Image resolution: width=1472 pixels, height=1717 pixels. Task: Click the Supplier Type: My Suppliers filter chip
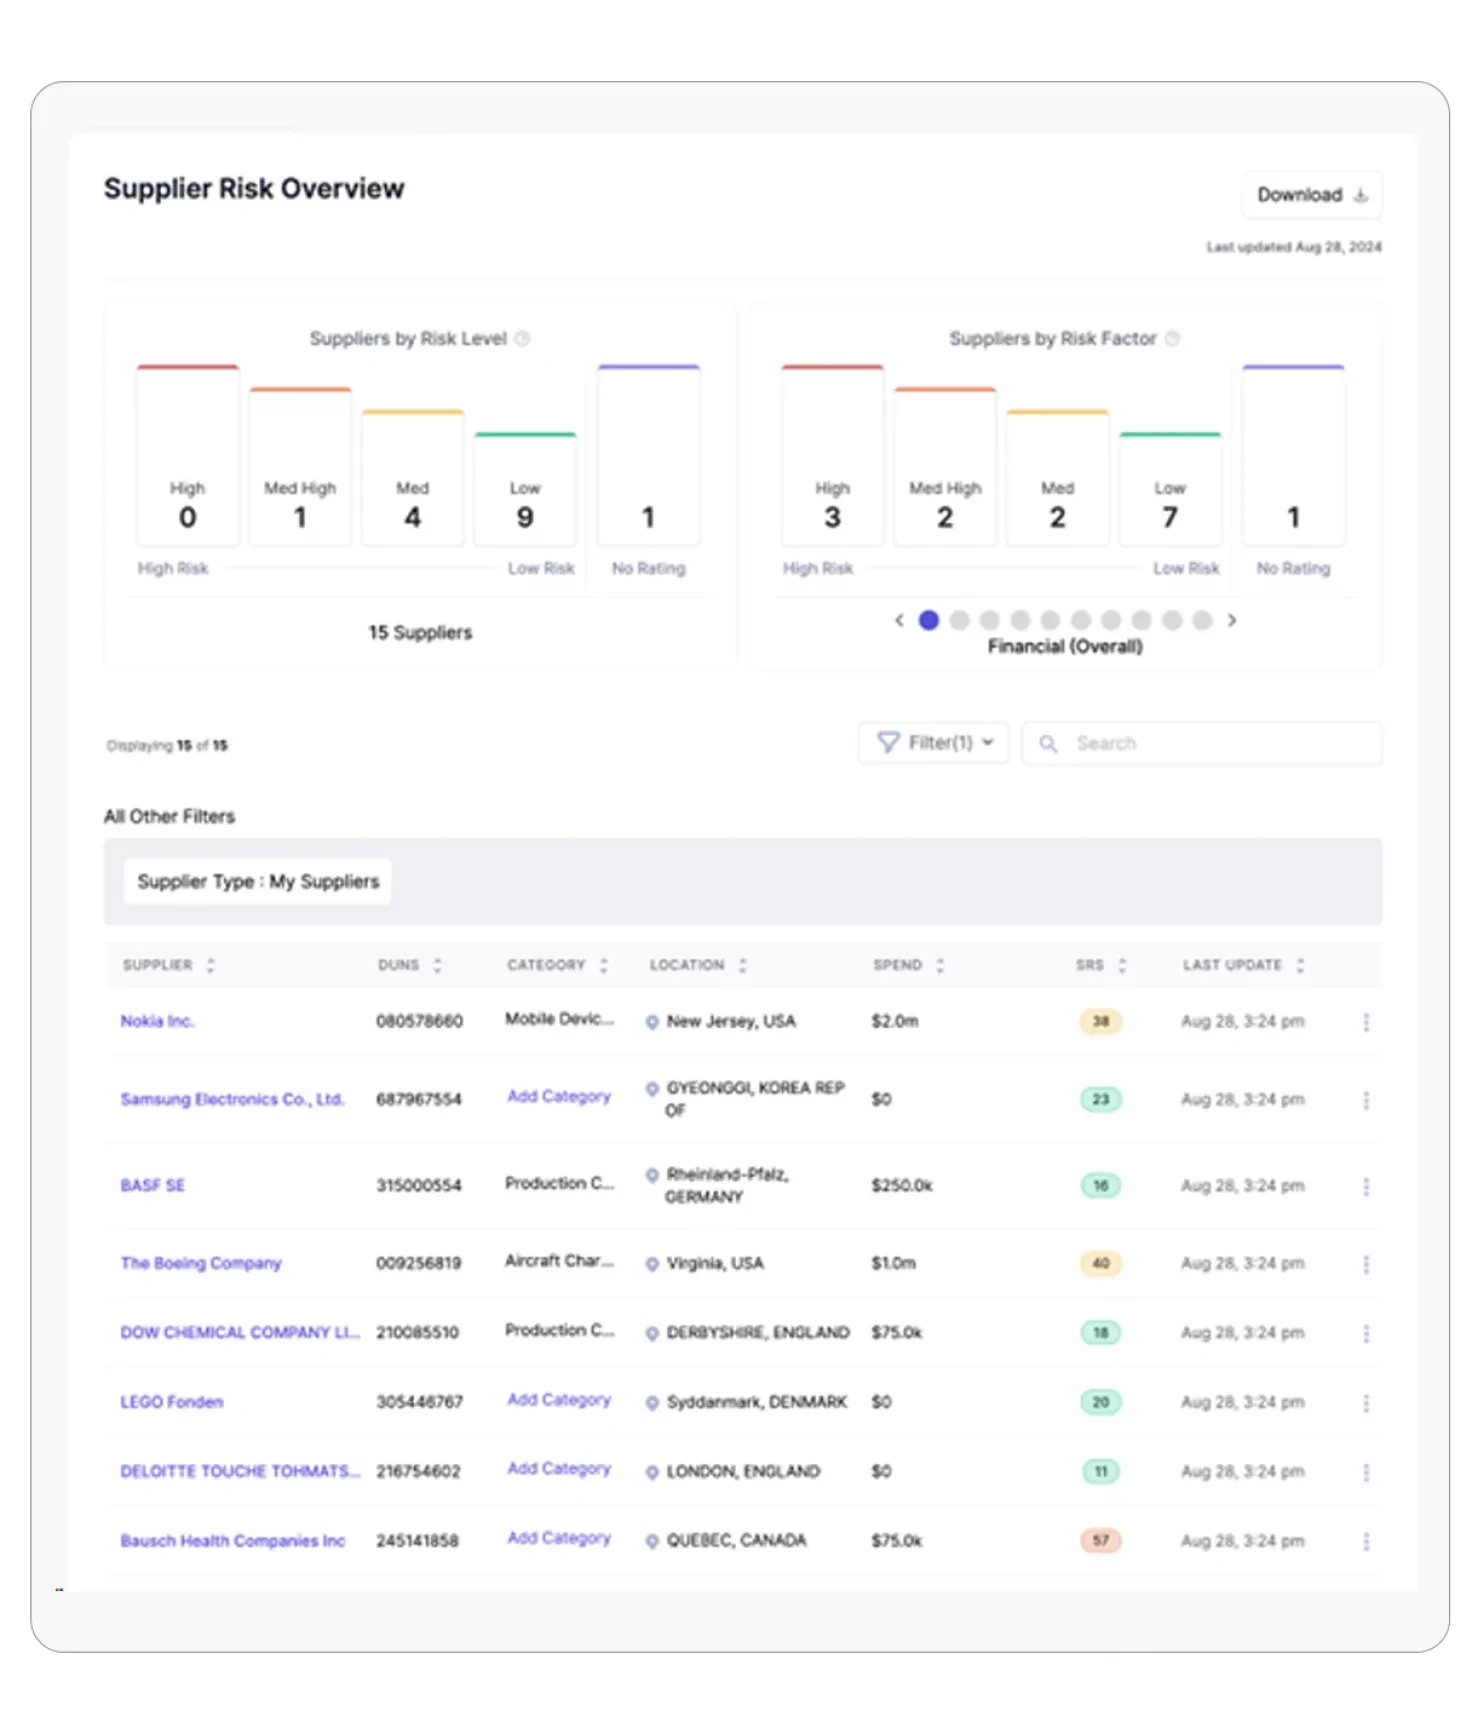pos(258,881)
